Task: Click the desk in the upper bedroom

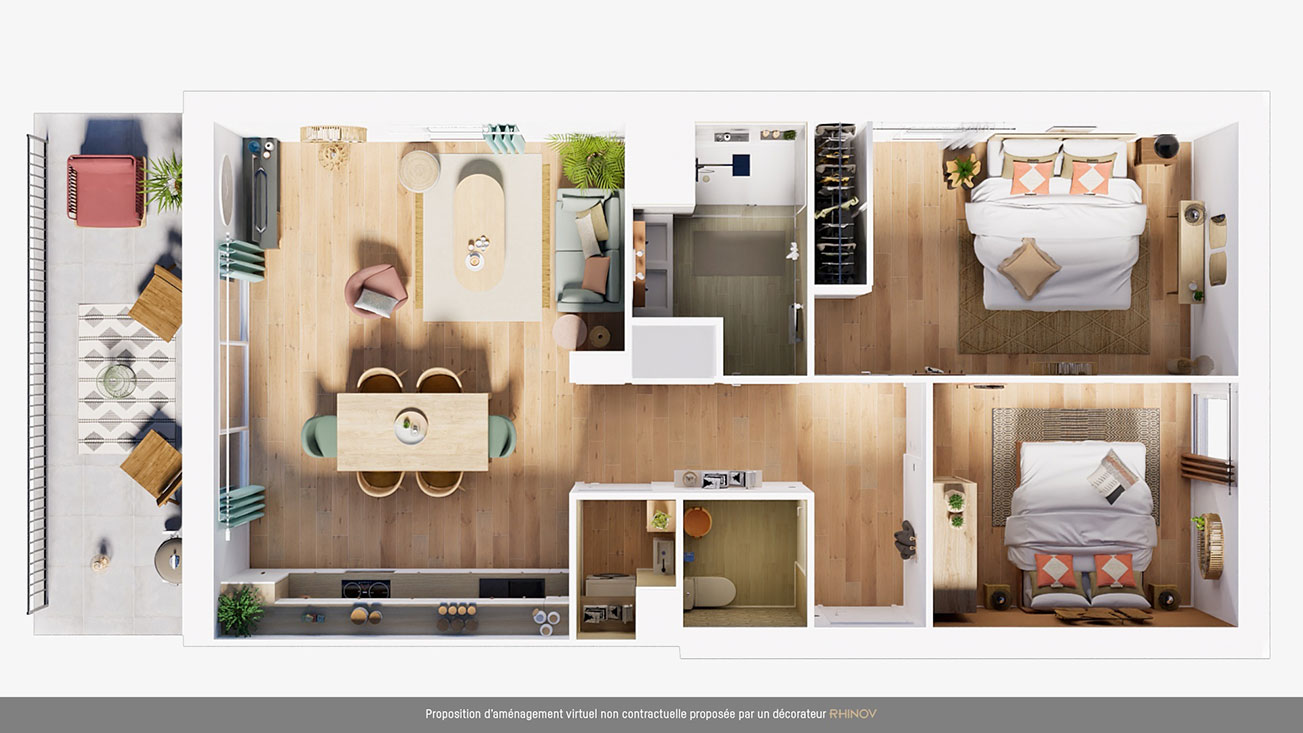Action: tap(1191, 250)
